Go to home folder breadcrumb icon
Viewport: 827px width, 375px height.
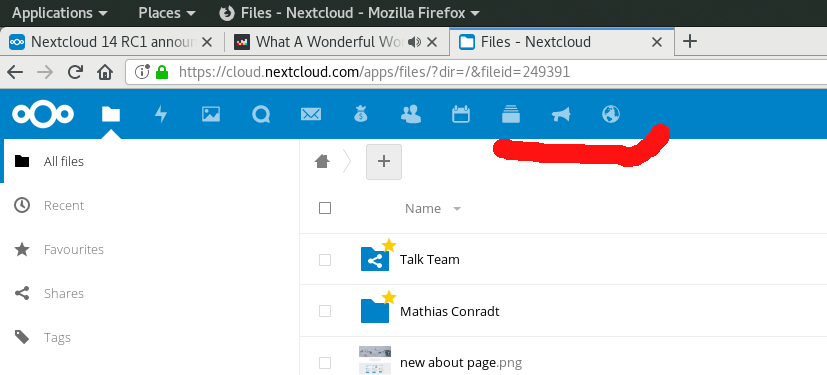(322, 161)
